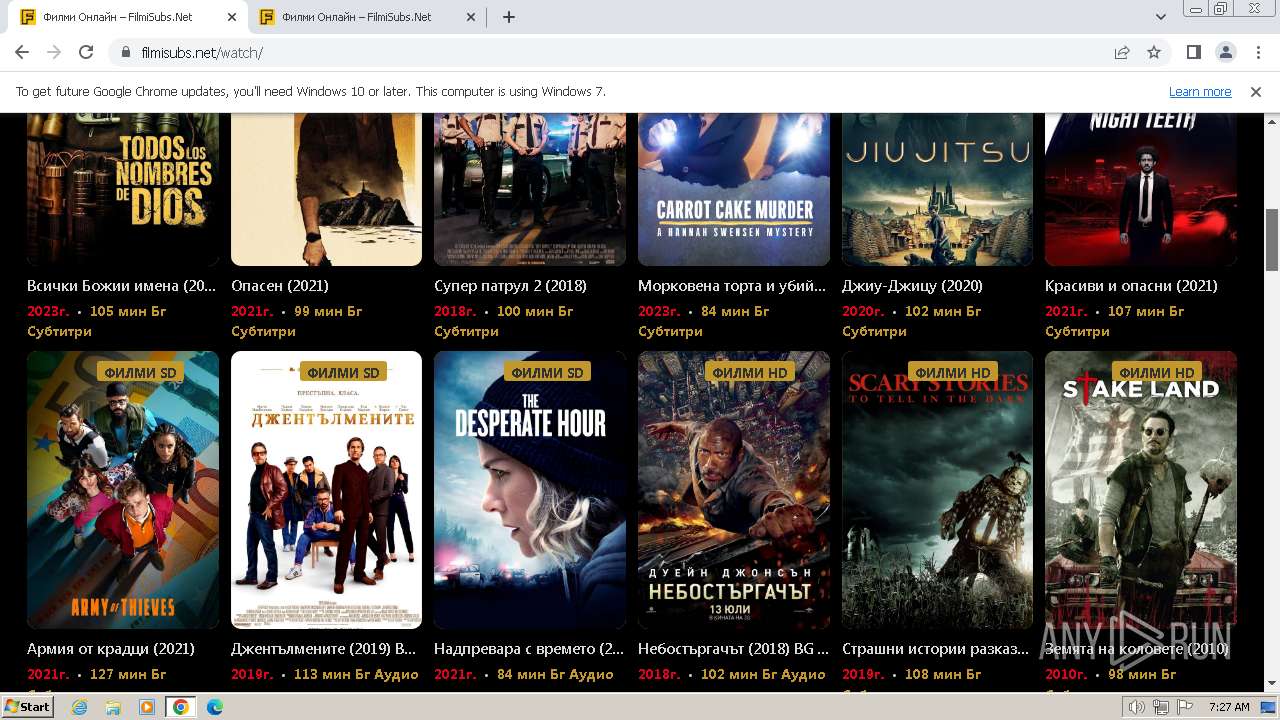Viewport: 1280px width, 720px height.
Task: Open Windows Media Player from taskbar
Action: (147, 707)
